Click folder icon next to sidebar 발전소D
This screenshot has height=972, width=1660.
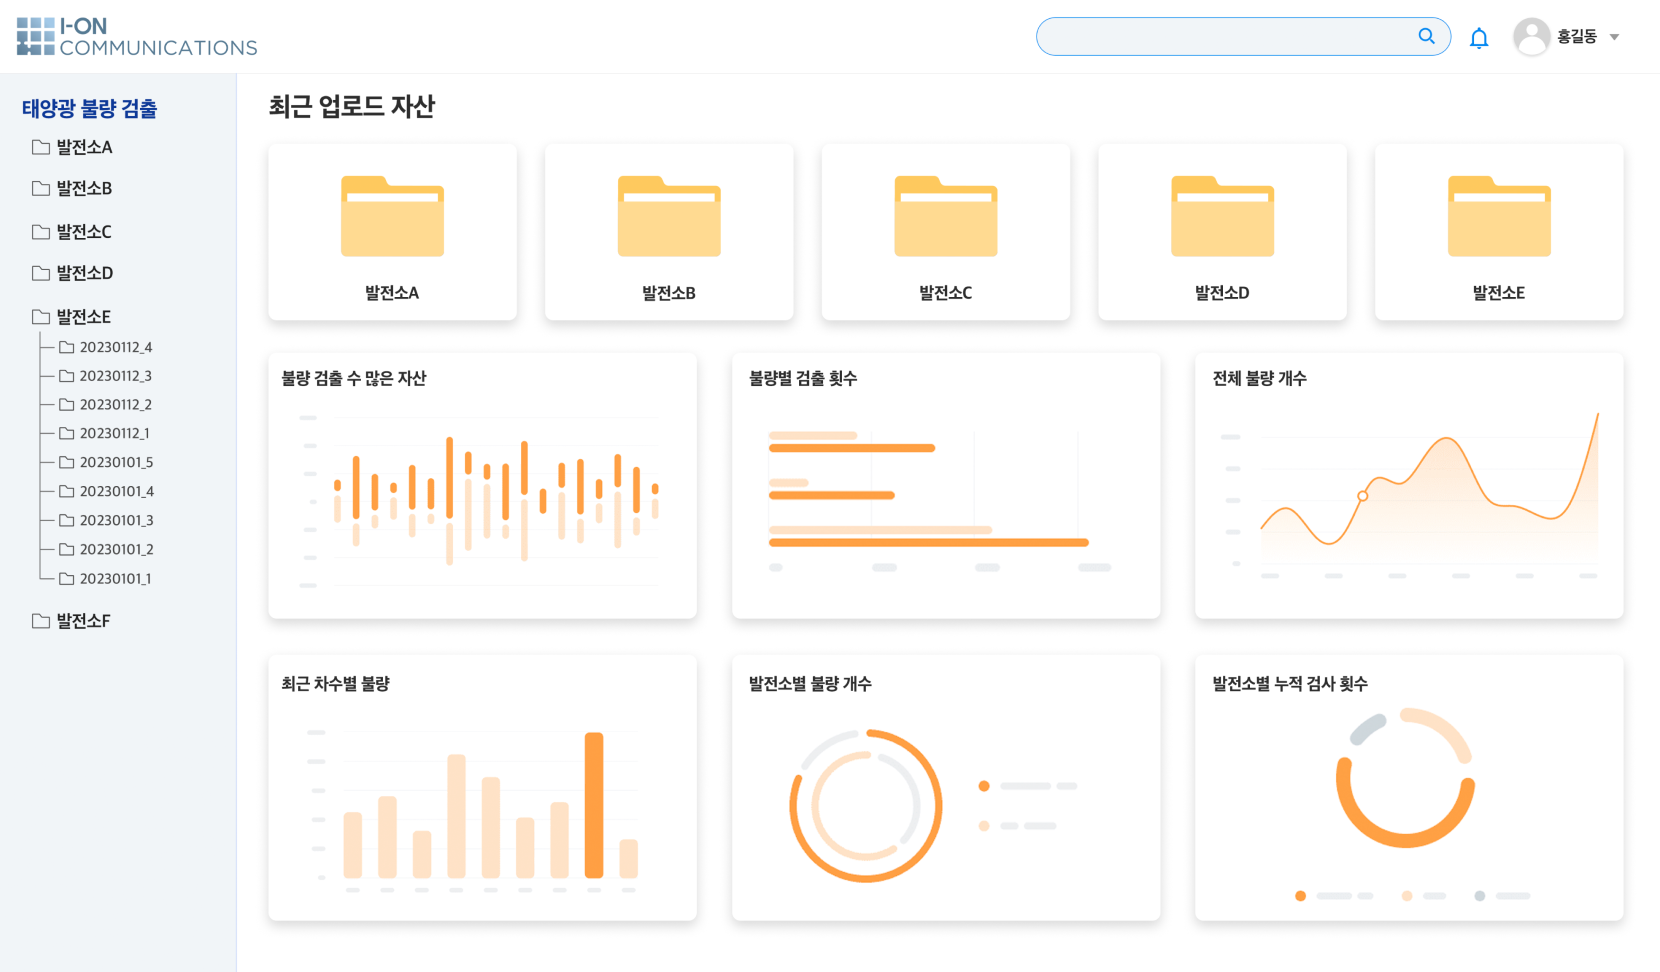click(41, 272)
